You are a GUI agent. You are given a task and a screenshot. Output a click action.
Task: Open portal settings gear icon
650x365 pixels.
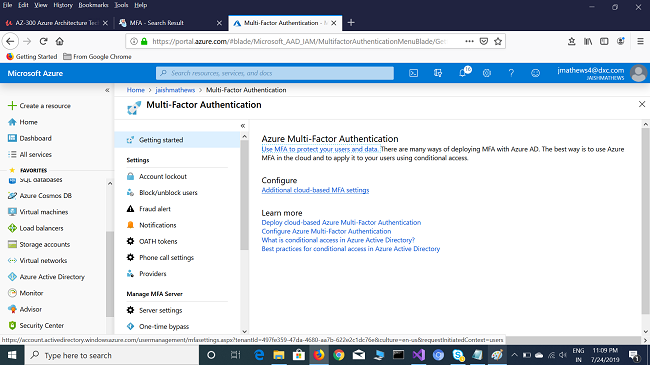pos(487,73)
